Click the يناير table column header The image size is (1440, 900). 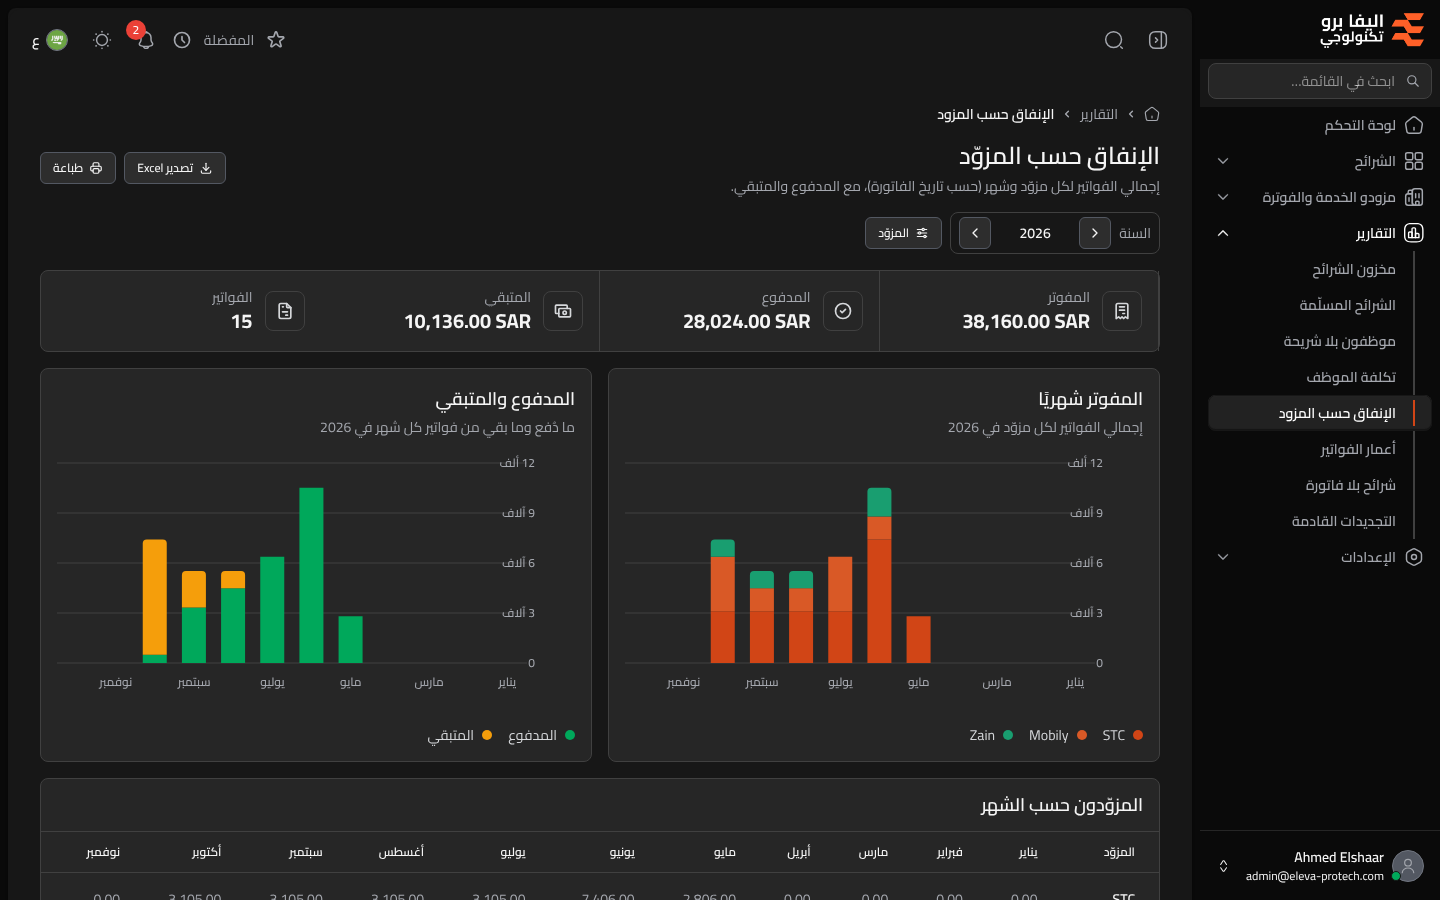tap(1028, 852)
